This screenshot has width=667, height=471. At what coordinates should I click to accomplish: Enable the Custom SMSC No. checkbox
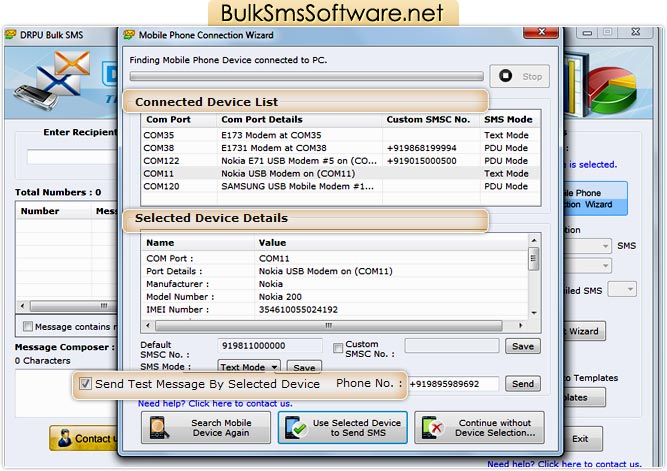[x=338, y=348]
